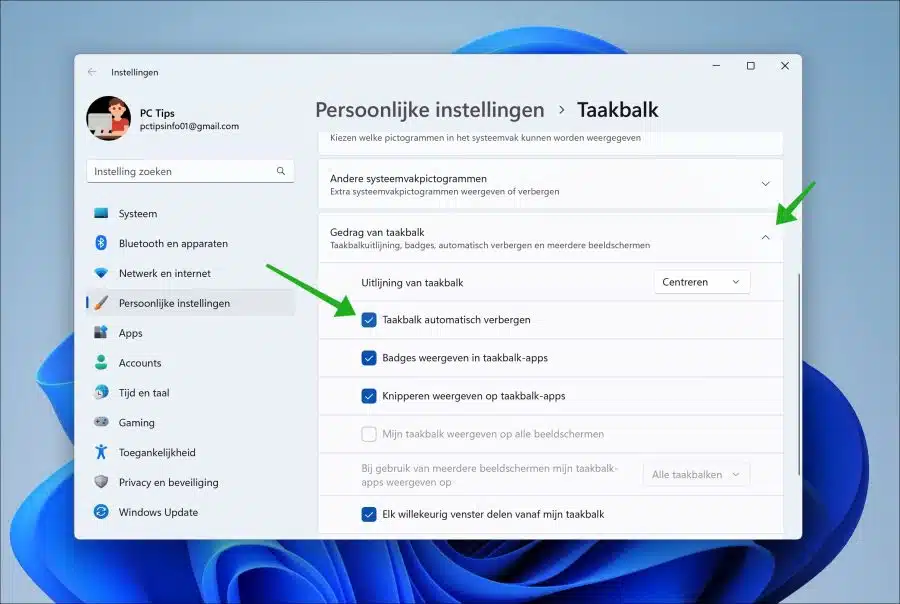The height and width of the screenshot is (604, 900).
Task: Open the Accounts settings page
Action: pos(191,363)
